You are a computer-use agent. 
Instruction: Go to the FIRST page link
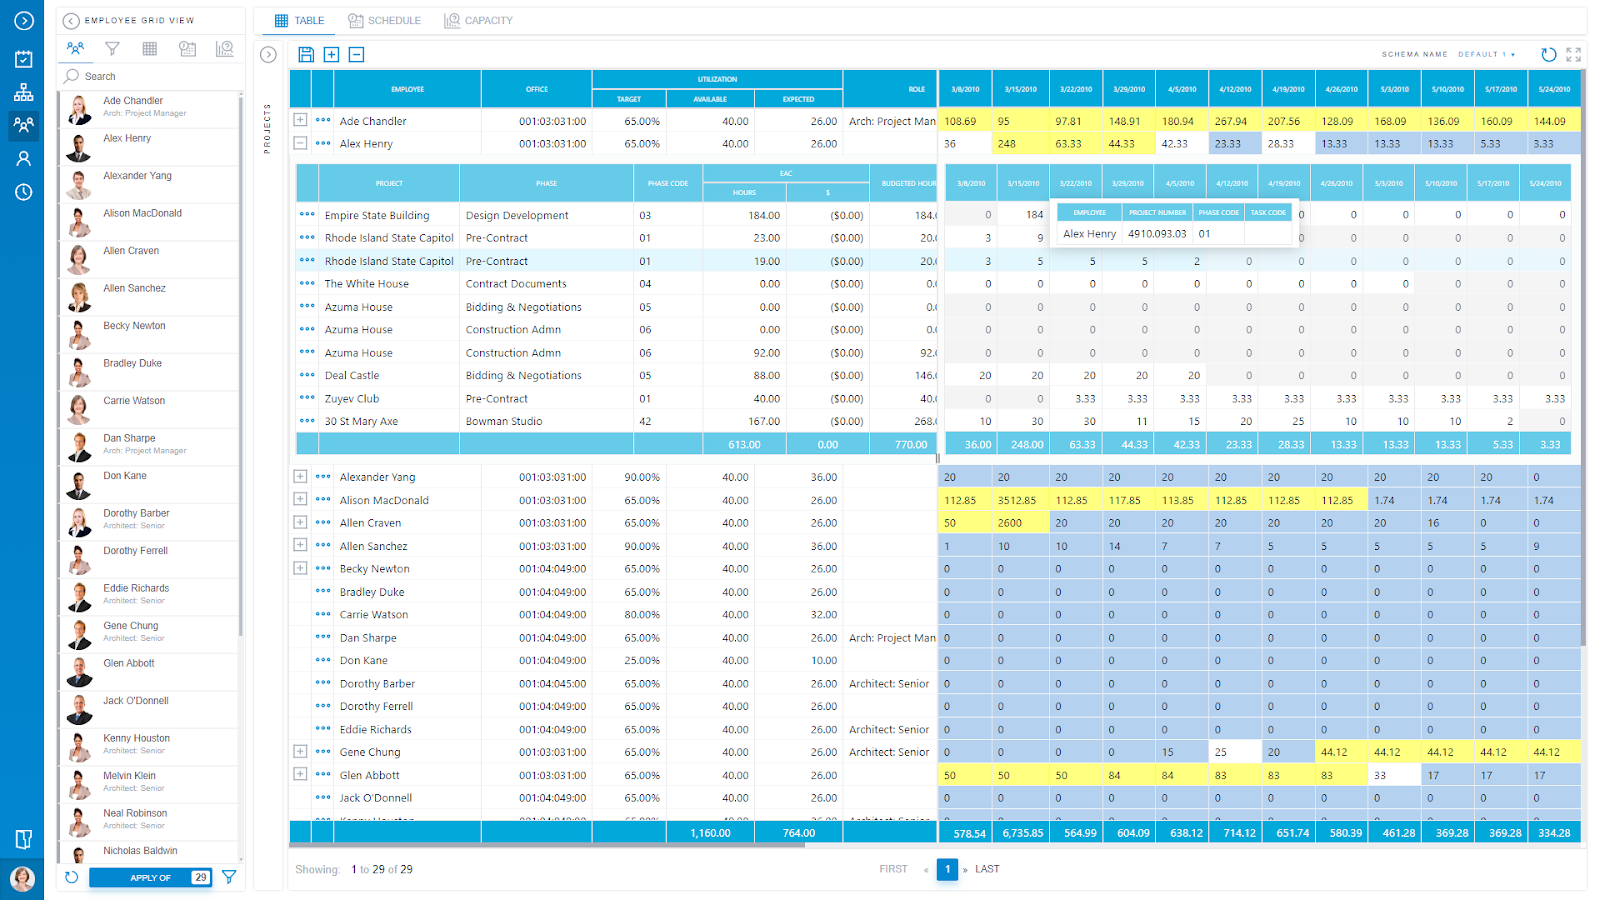click(x=894, y=869)
